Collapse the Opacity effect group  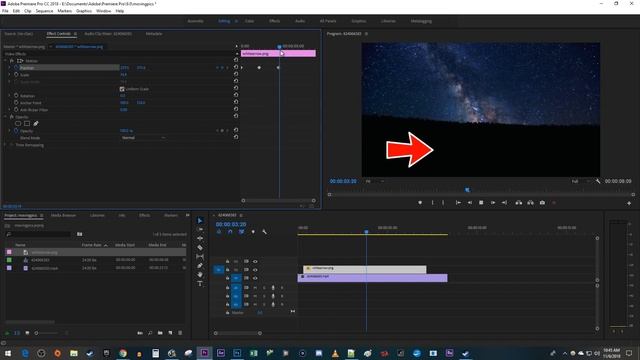[x=5, y=117]
